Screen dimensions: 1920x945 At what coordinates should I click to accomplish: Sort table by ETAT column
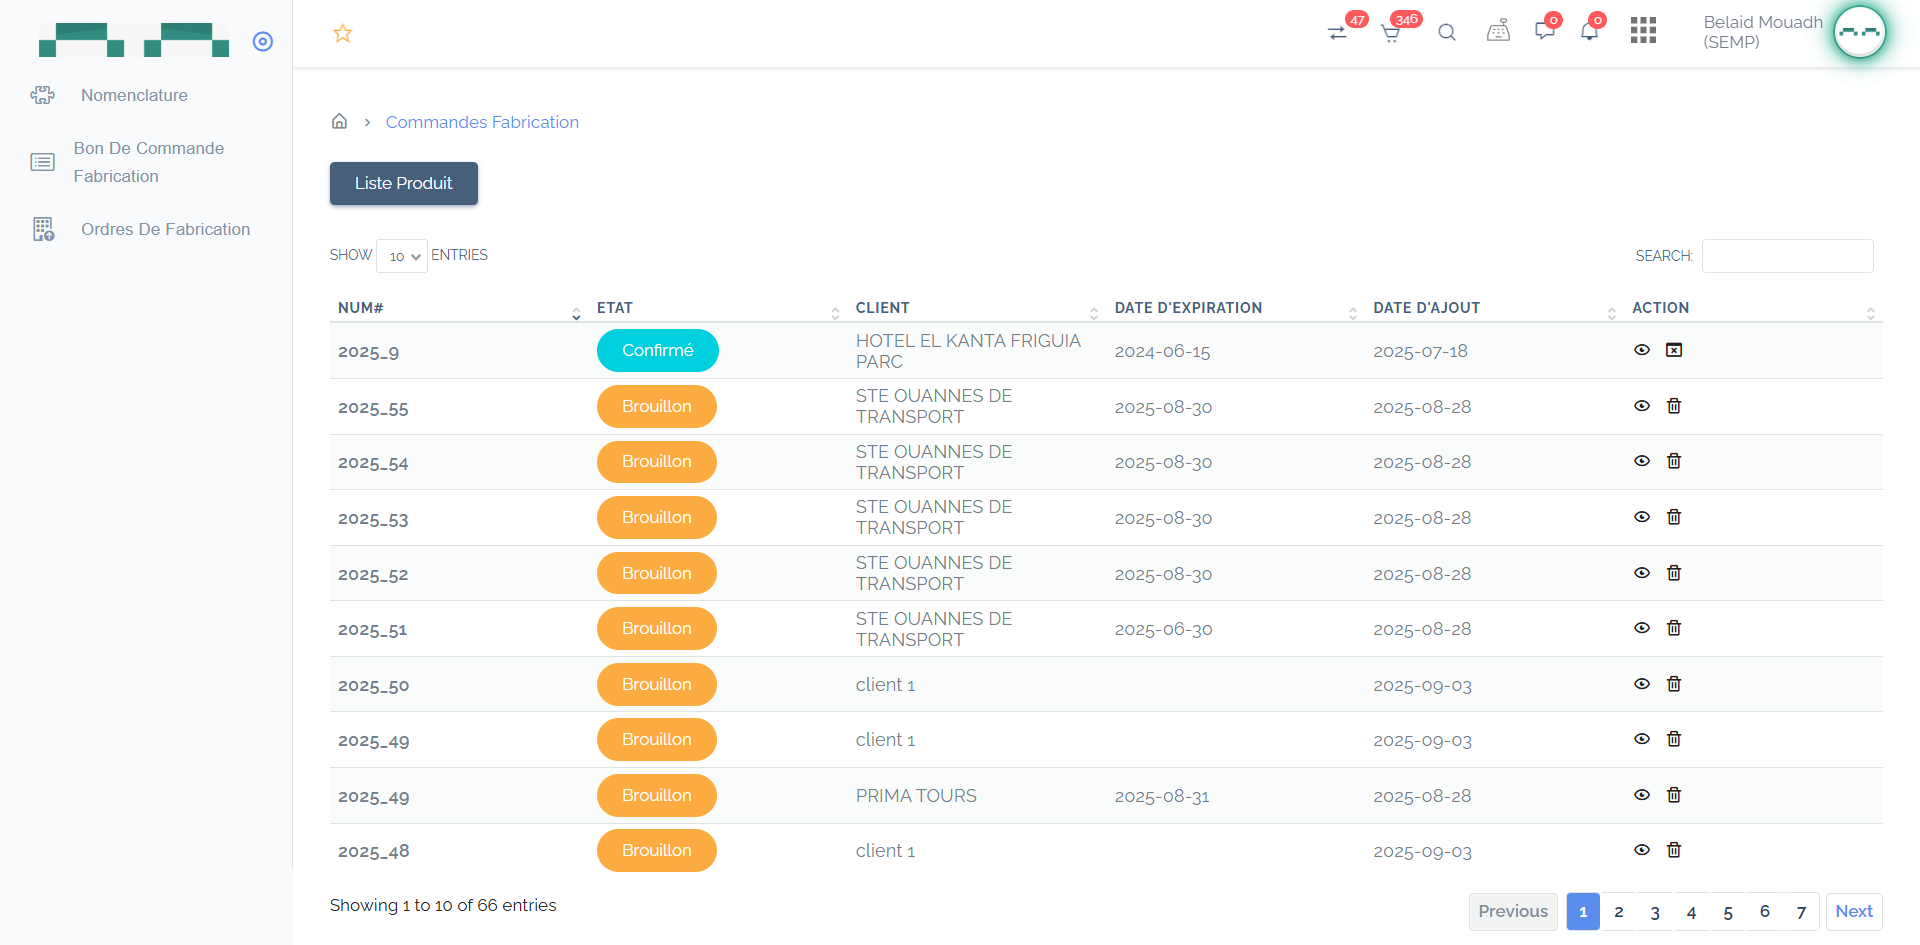[x=718, y=308]
